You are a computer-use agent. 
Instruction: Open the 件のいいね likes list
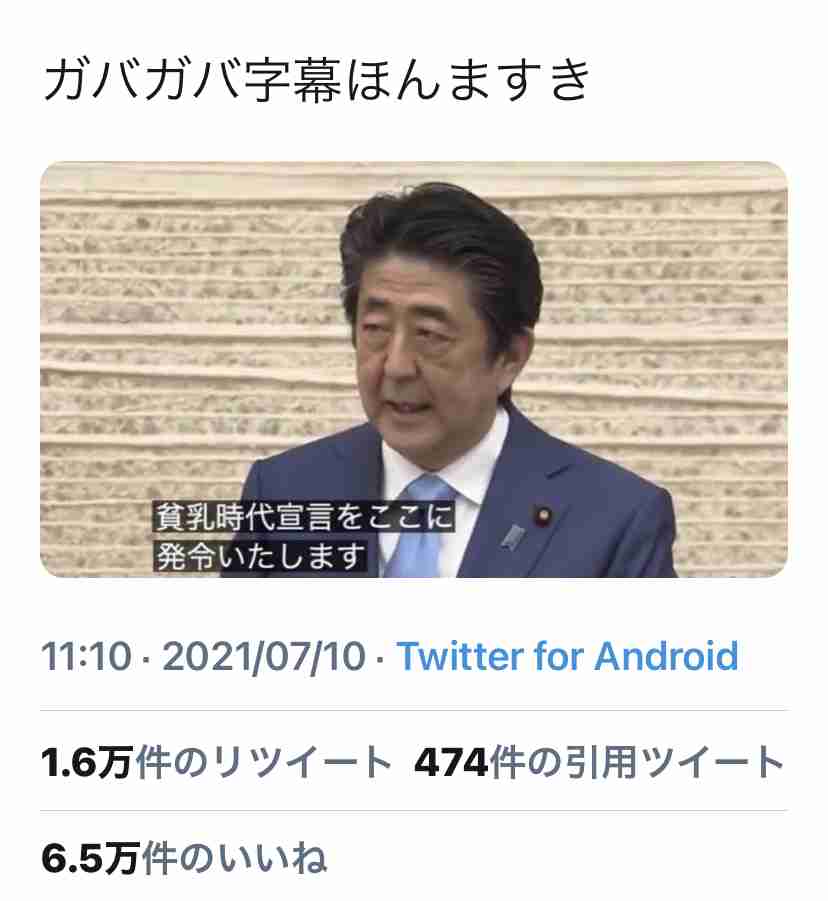click(x=234, y=858)
